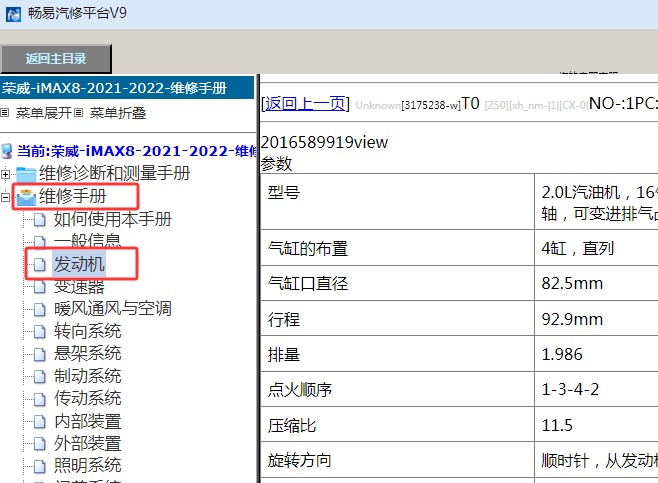The height and width of the screenshot is (483, 658).
Task: Click the page icon beside 传动系统
Action: click(39, 399)
